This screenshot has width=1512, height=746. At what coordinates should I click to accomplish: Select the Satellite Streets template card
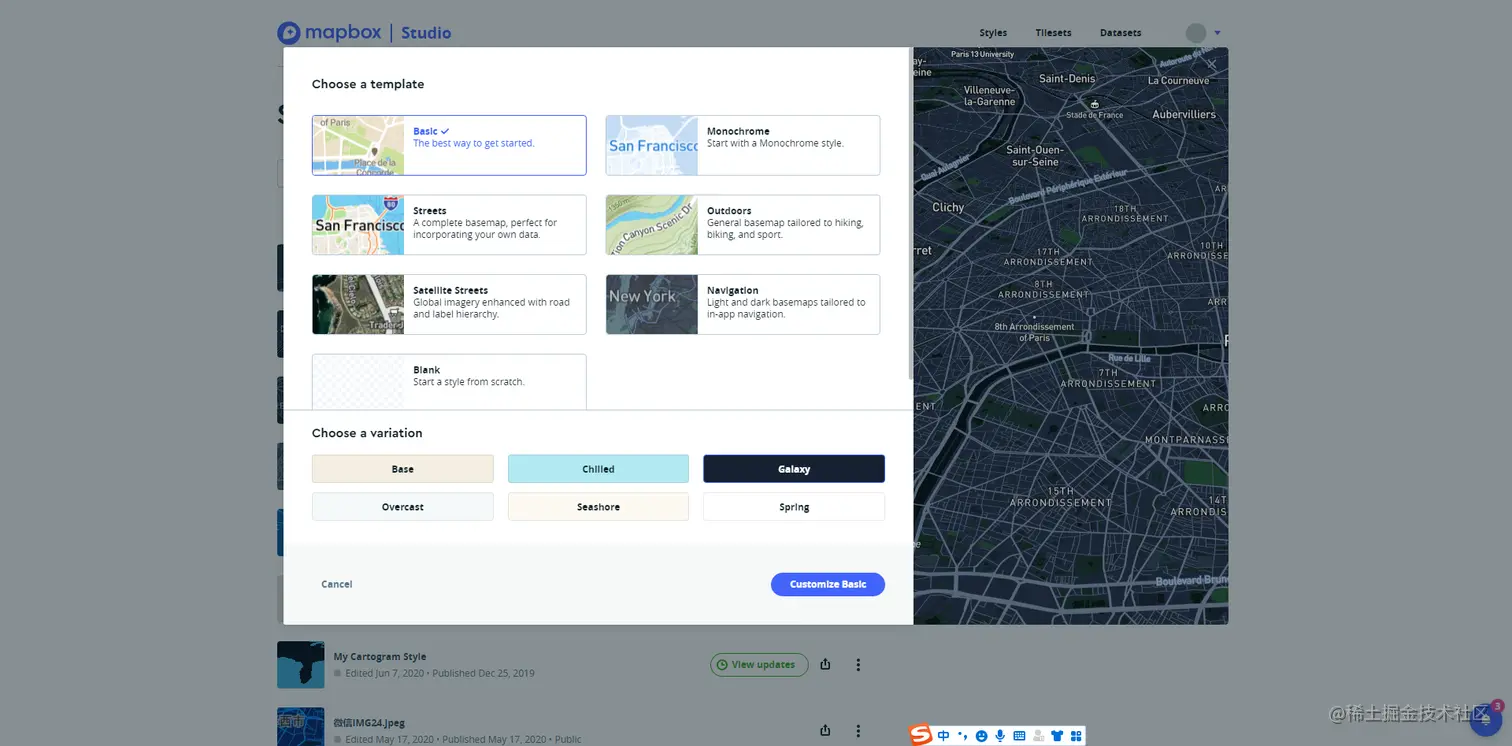click(449, 304)
